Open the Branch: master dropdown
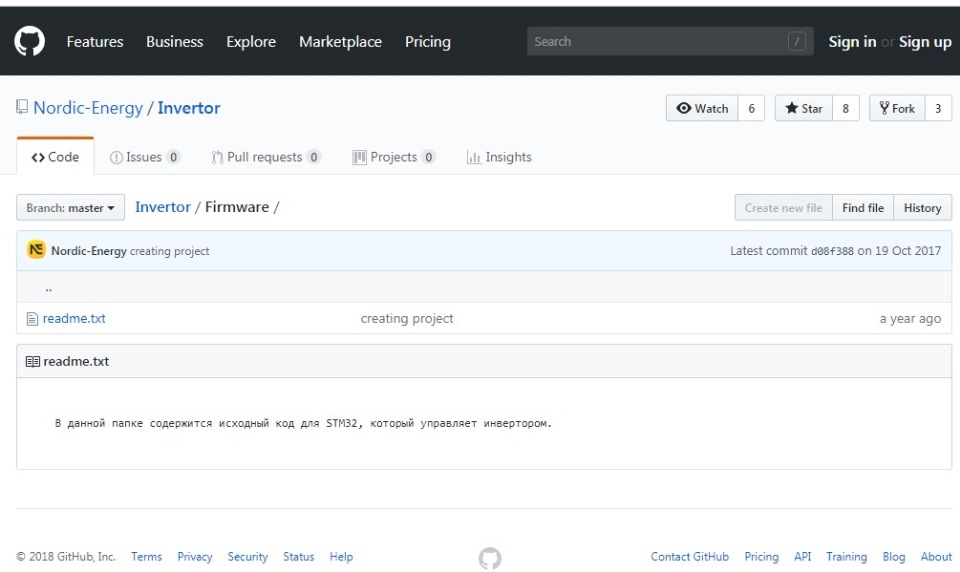 [x=70, y=208]
